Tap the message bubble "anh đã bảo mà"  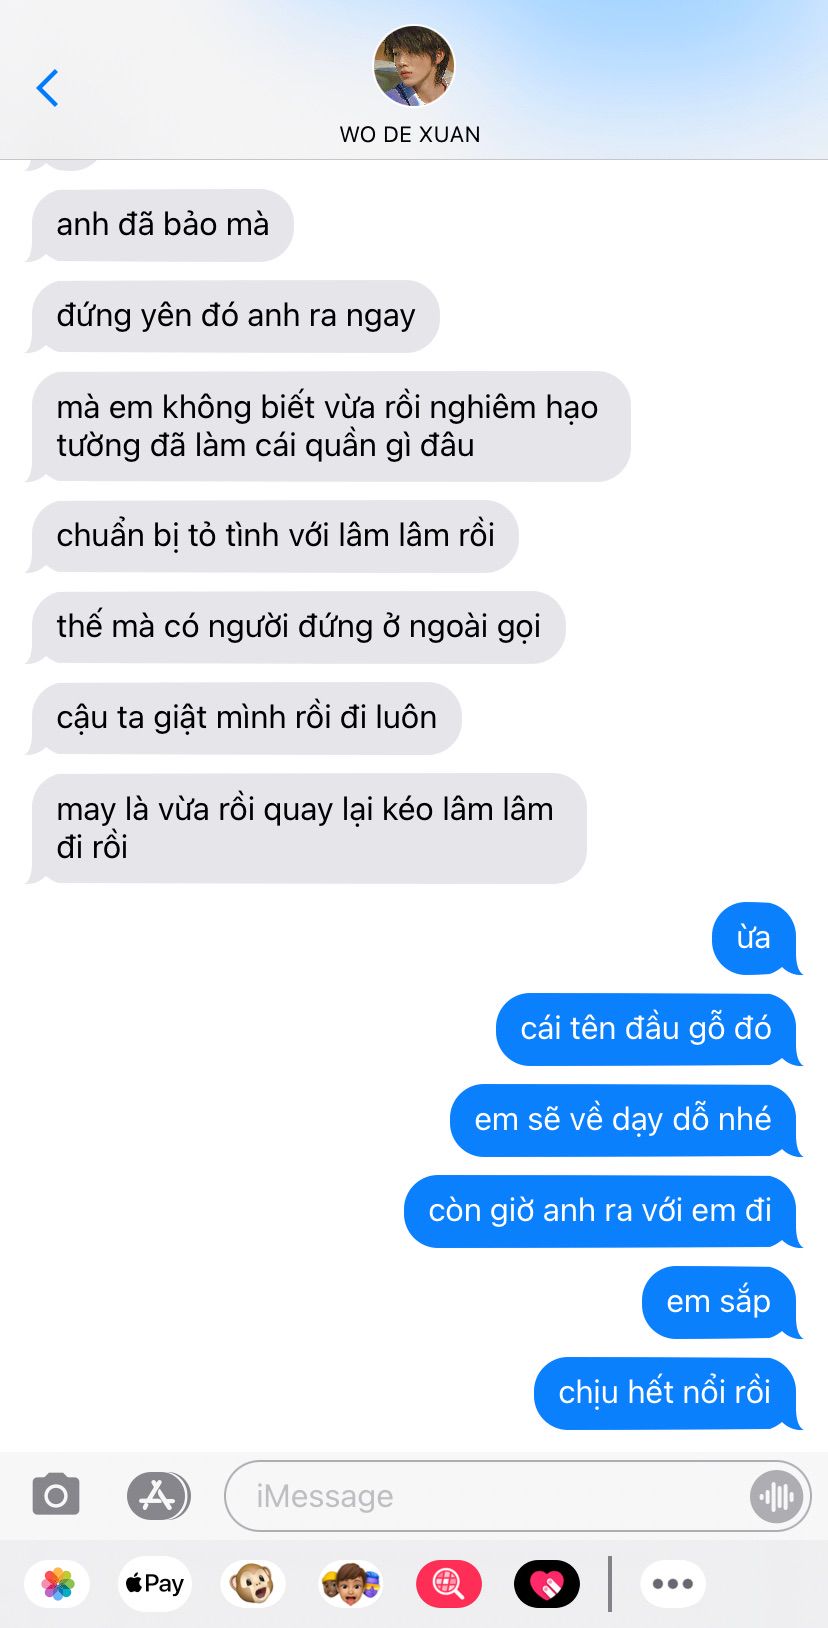pyautogui.click(x=162, y=225)
